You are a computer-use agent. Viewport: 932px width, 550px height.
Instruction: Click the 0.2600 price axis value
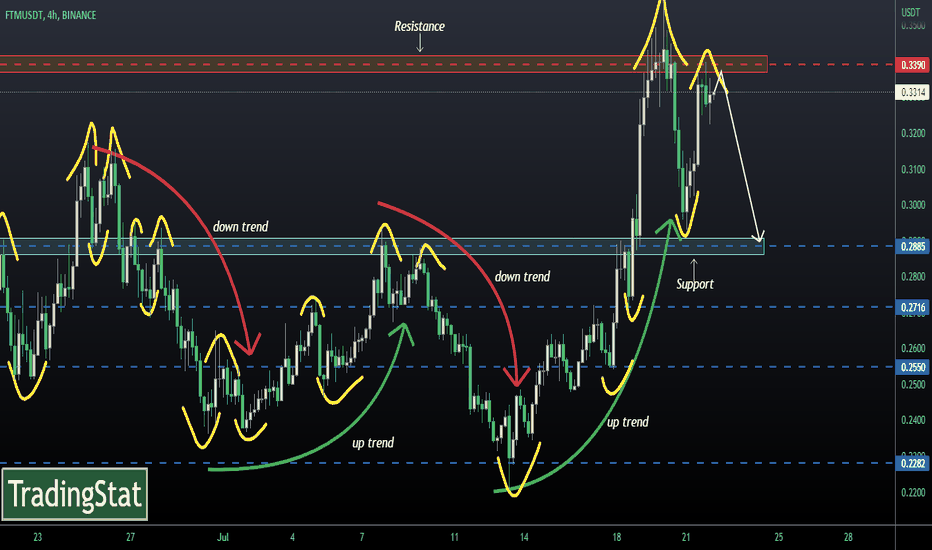tap(913, 348)
